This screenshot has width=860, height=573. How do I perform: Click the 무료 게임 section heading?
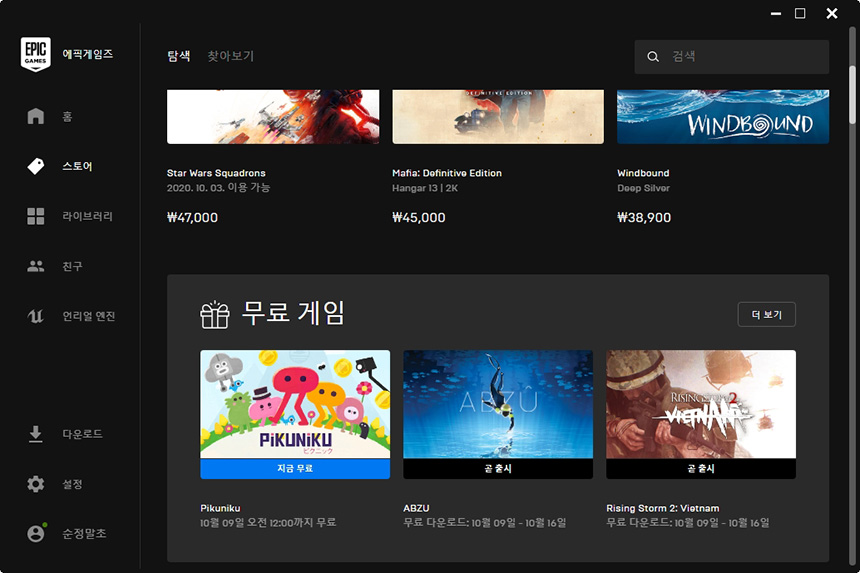(x=293, y=314)
